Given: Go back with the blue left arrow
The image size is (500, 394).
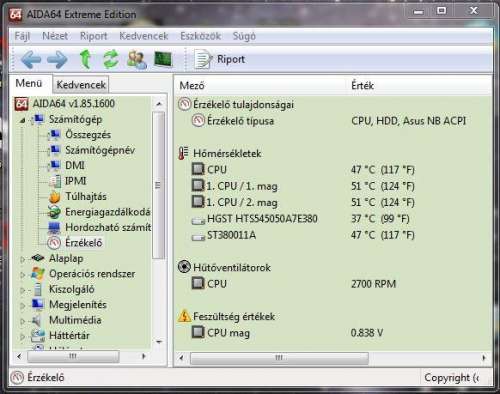Looking at the screenshot, I should (31, 59).
